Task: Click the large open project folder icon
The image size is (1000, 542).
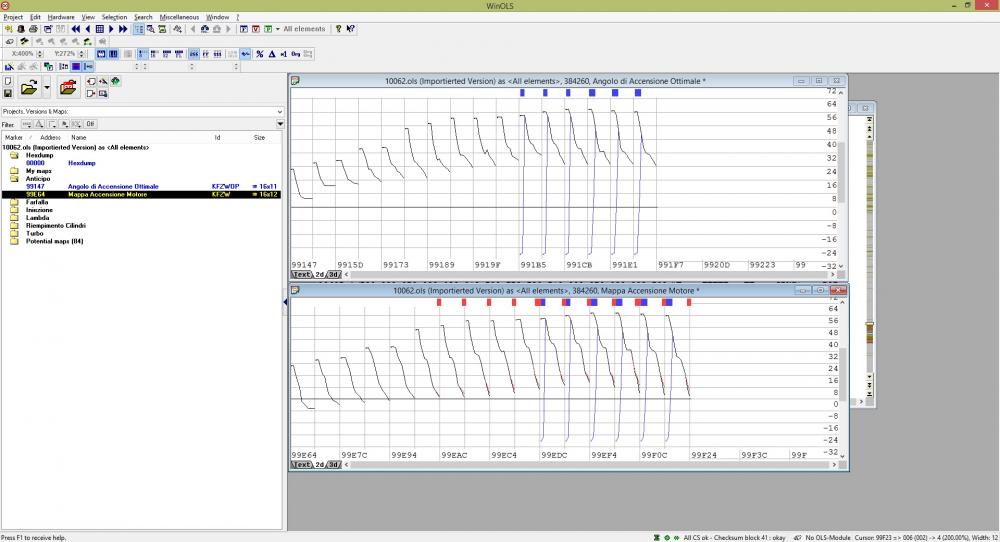Action: point(30,87)
